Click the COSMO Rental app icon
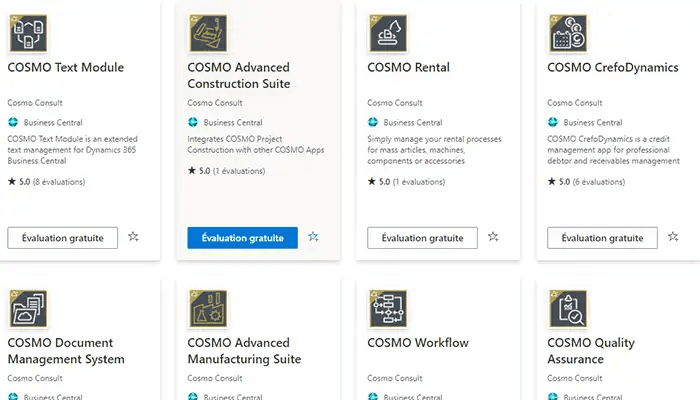The height and width of the screenshot is (400, 700). pyautogui.click(x=387, y=33)
